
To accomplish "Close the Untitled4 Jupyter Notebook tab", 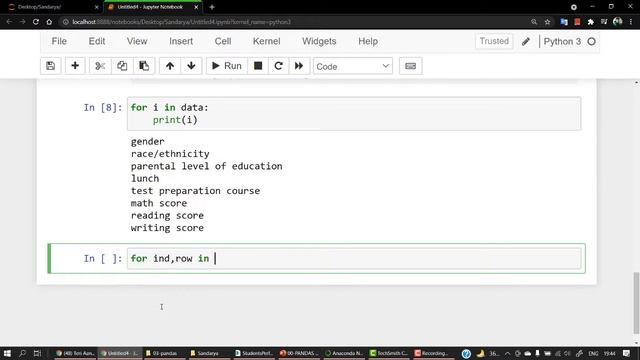I will pos(196,7).
